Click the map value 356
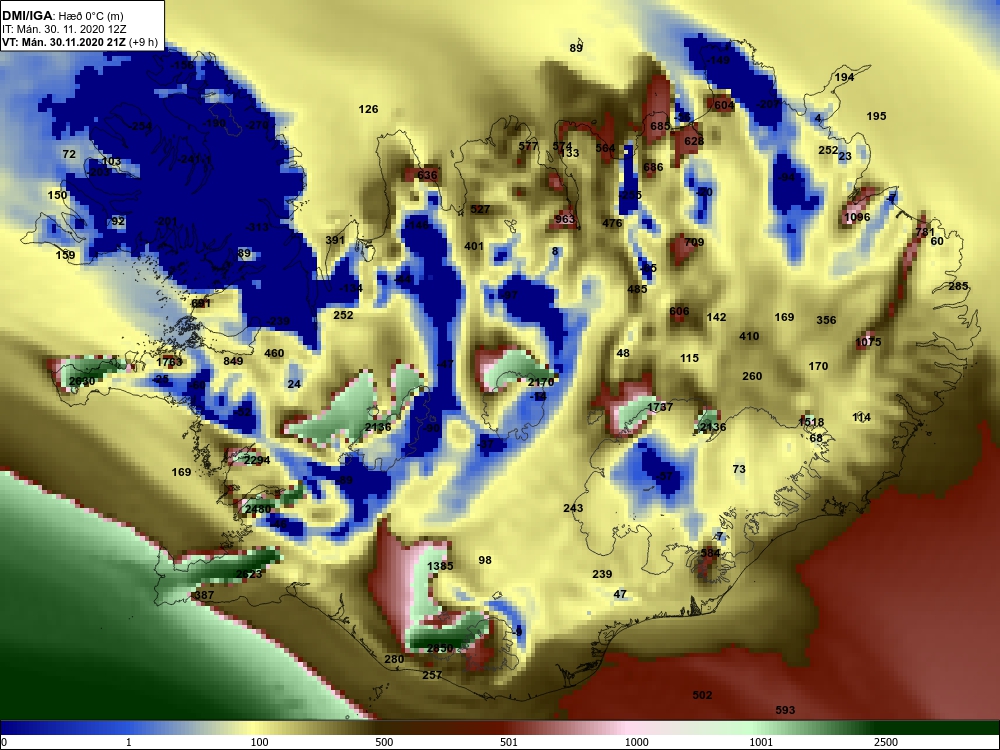 826,320
